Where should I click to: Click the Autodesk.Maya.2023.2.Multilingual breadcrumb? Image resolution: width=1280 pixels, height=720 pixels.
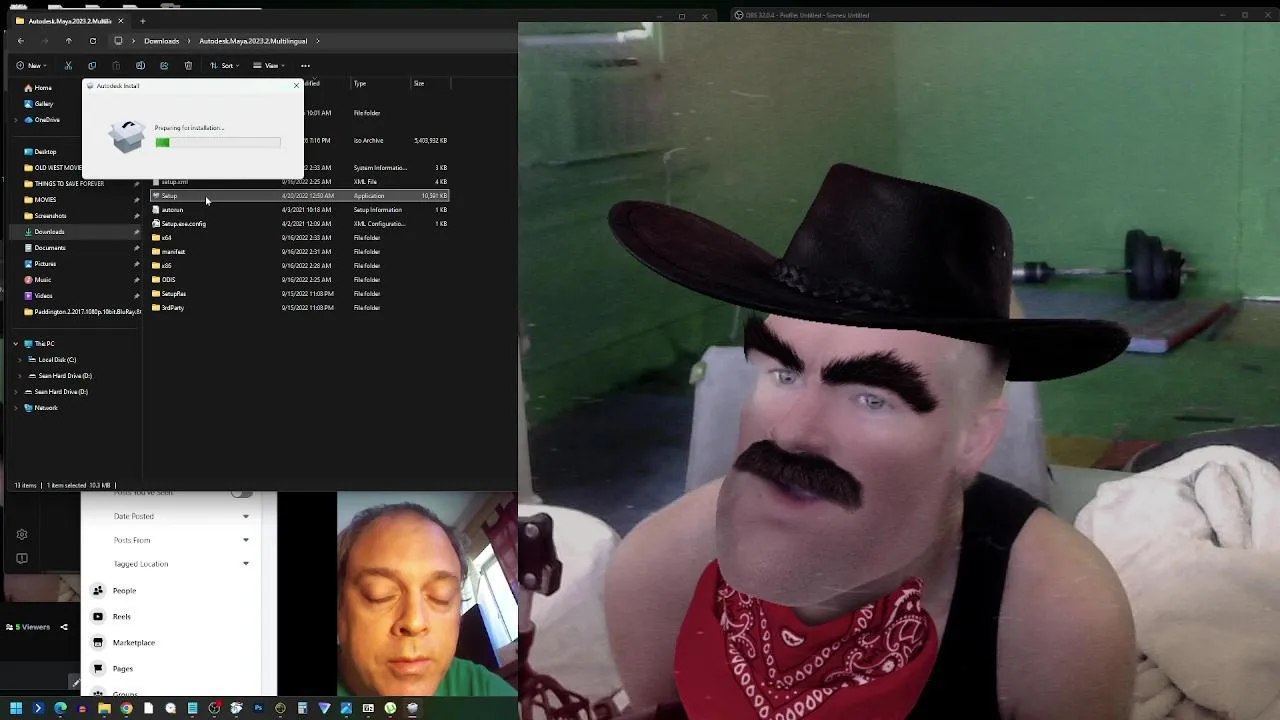click(x=253, y=41)
